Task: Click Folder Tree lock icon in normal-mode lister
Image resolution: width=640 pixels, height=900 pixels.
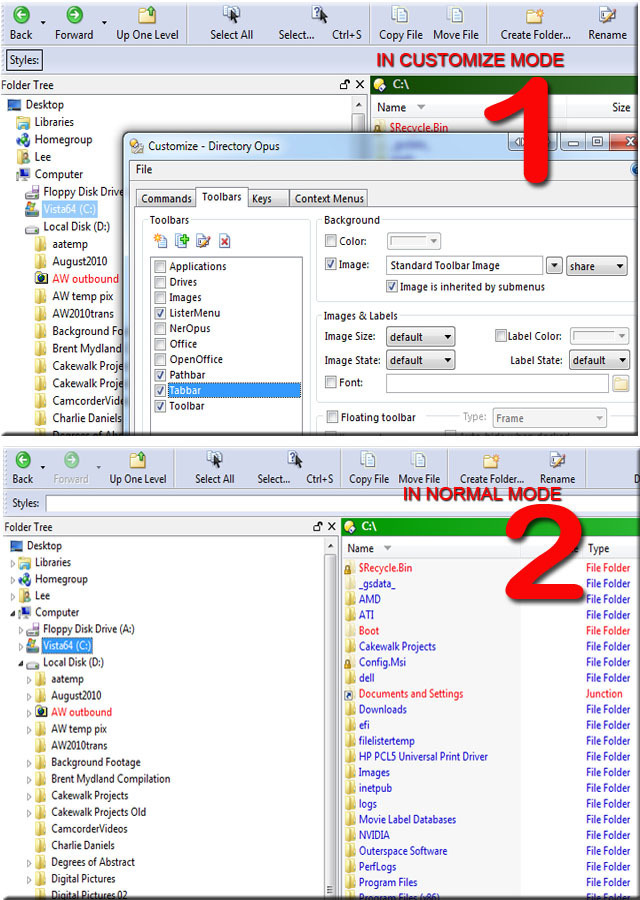Action: click(317, 526)
